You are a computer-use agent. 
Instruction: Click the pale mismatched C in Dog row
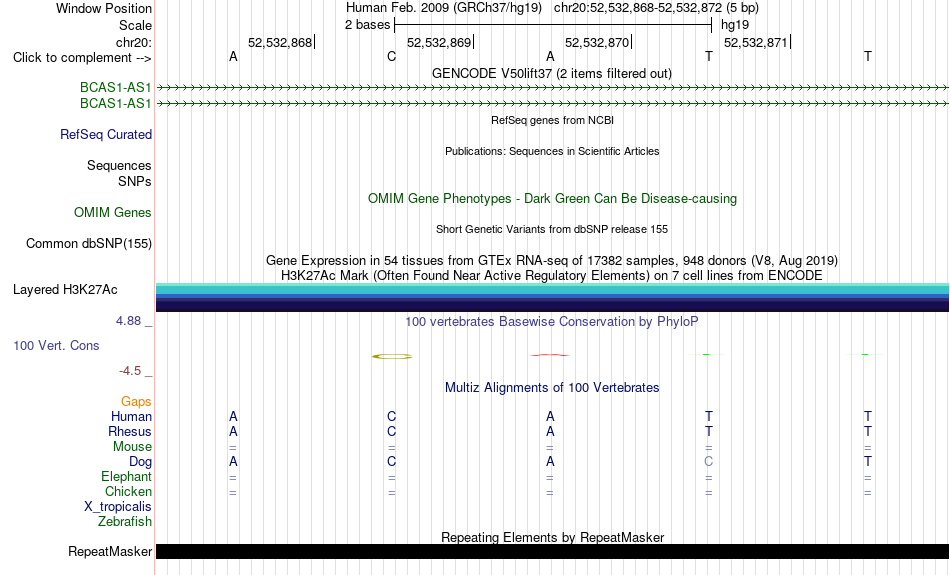[x=708, y=461]
